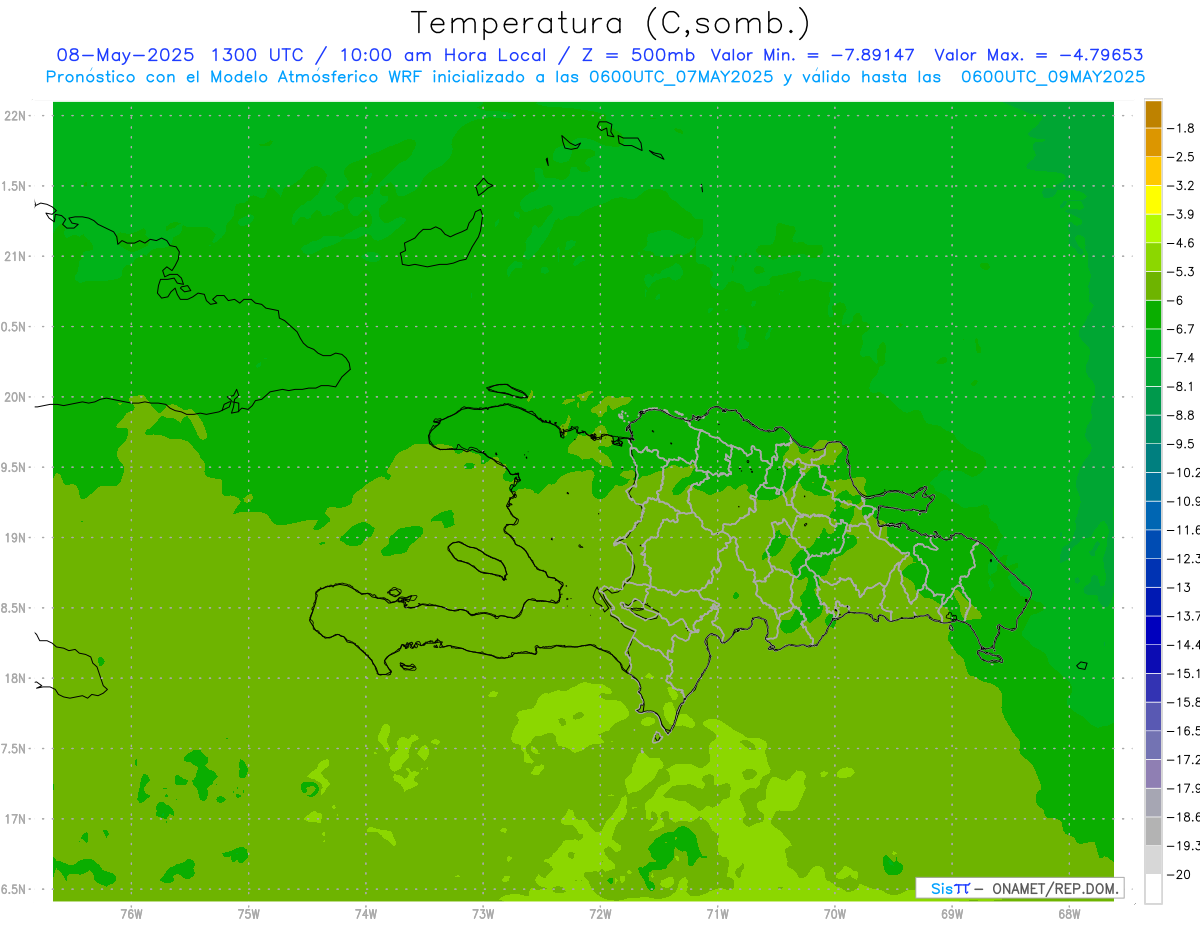Viewport: 1200px width, 927px height.
Task: Click the 71W longitude axis label
Action: tap(717, 914)
